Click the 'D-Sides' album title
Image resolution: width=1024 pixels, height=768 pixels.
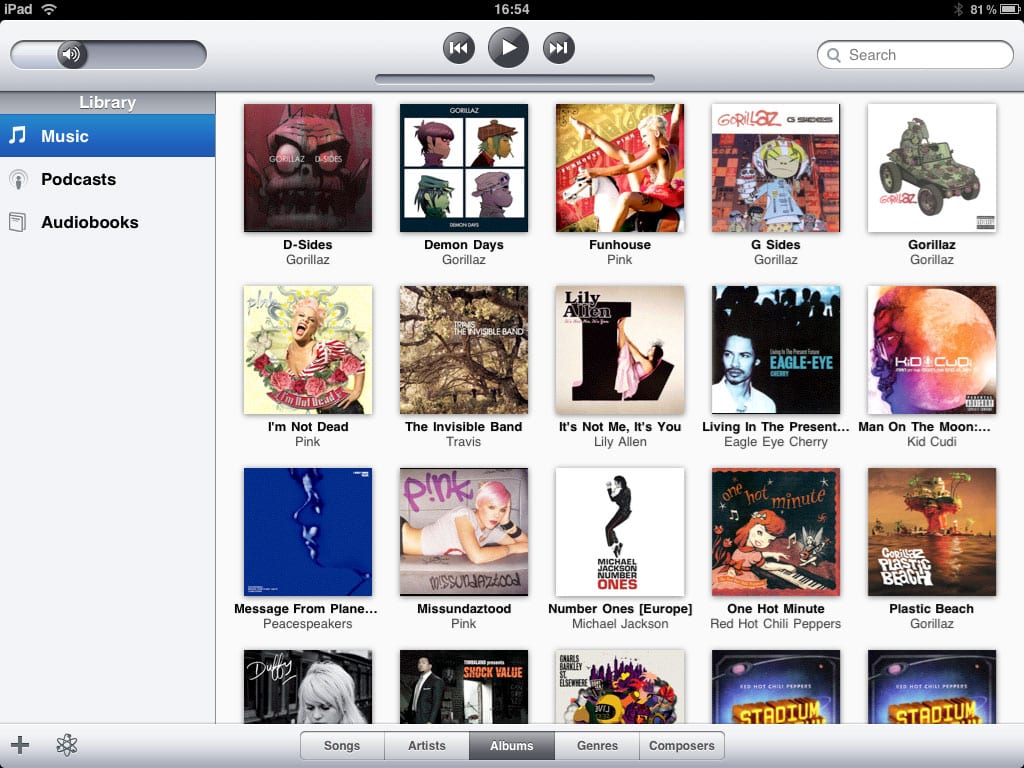(x=308, y=245)
